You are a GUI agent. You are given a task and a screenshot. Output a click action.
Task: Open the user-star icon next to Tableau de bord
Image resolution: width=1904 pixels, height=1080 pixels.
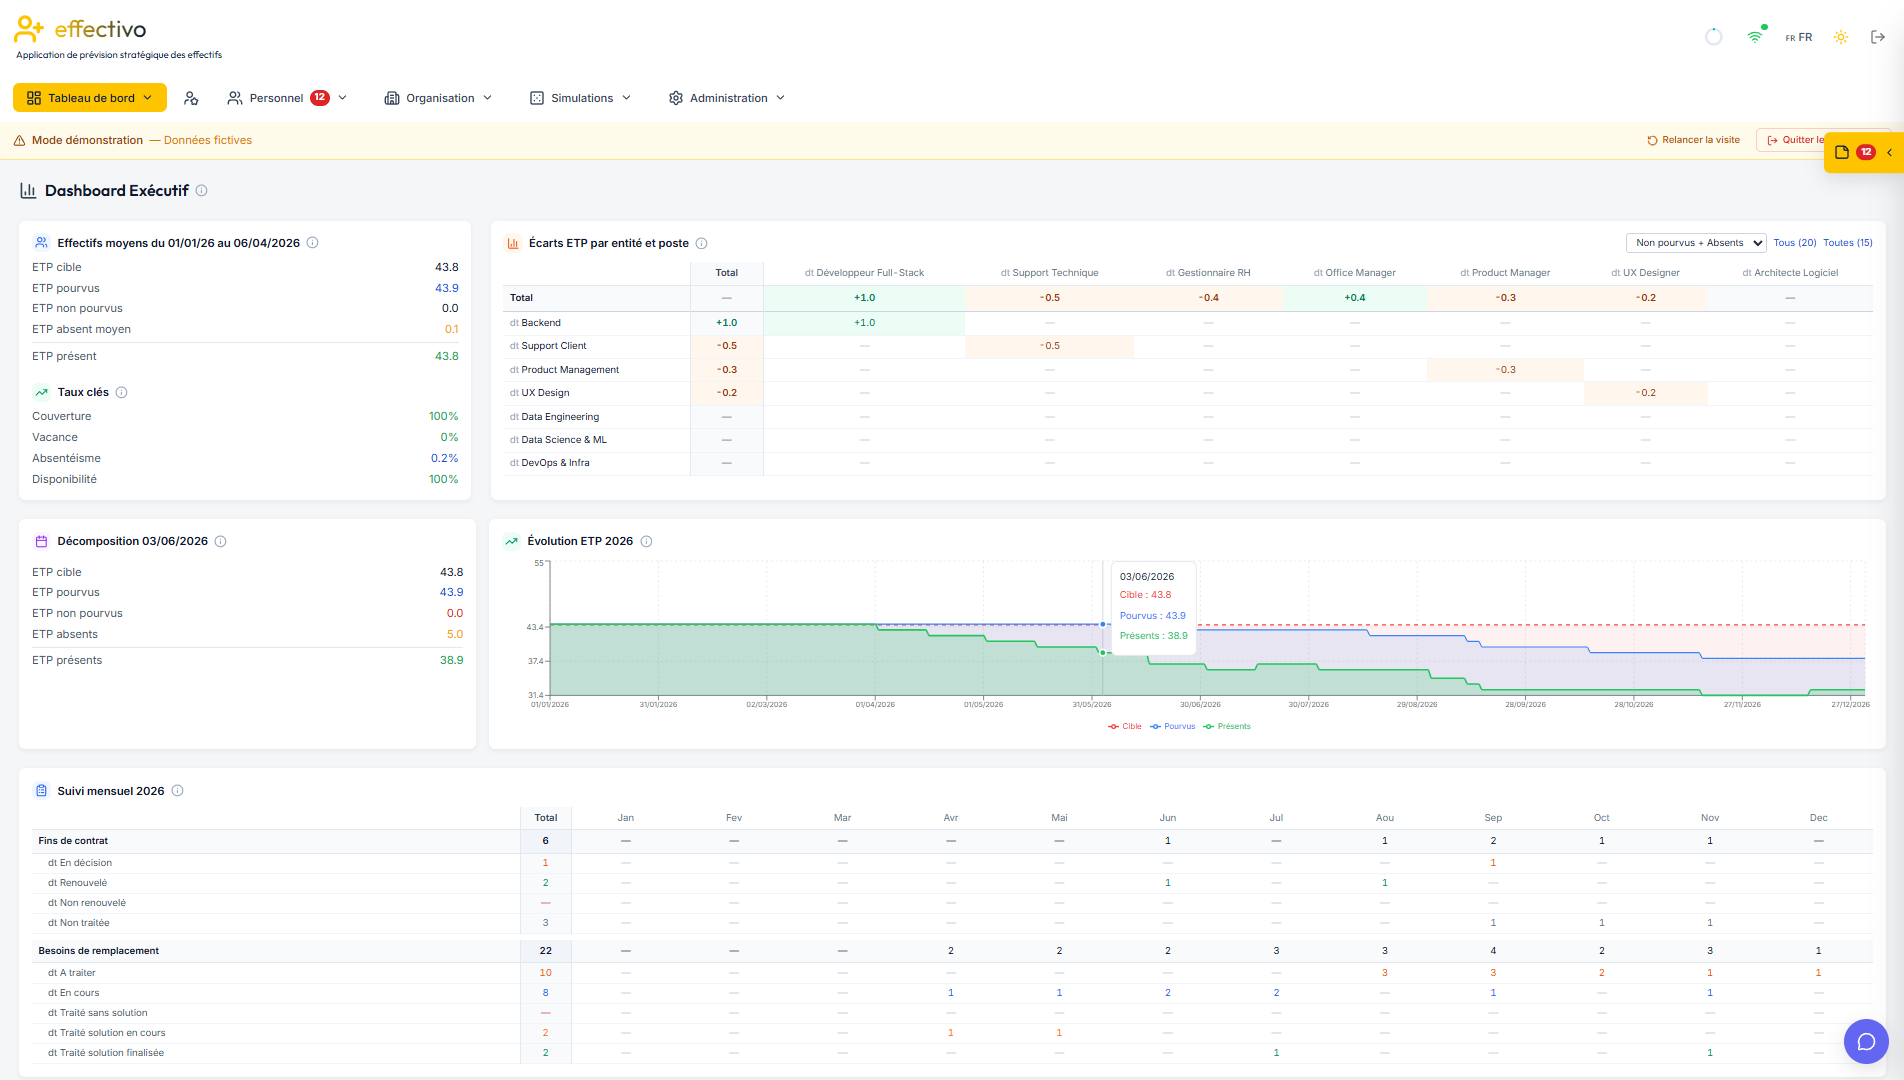(191, 98)
